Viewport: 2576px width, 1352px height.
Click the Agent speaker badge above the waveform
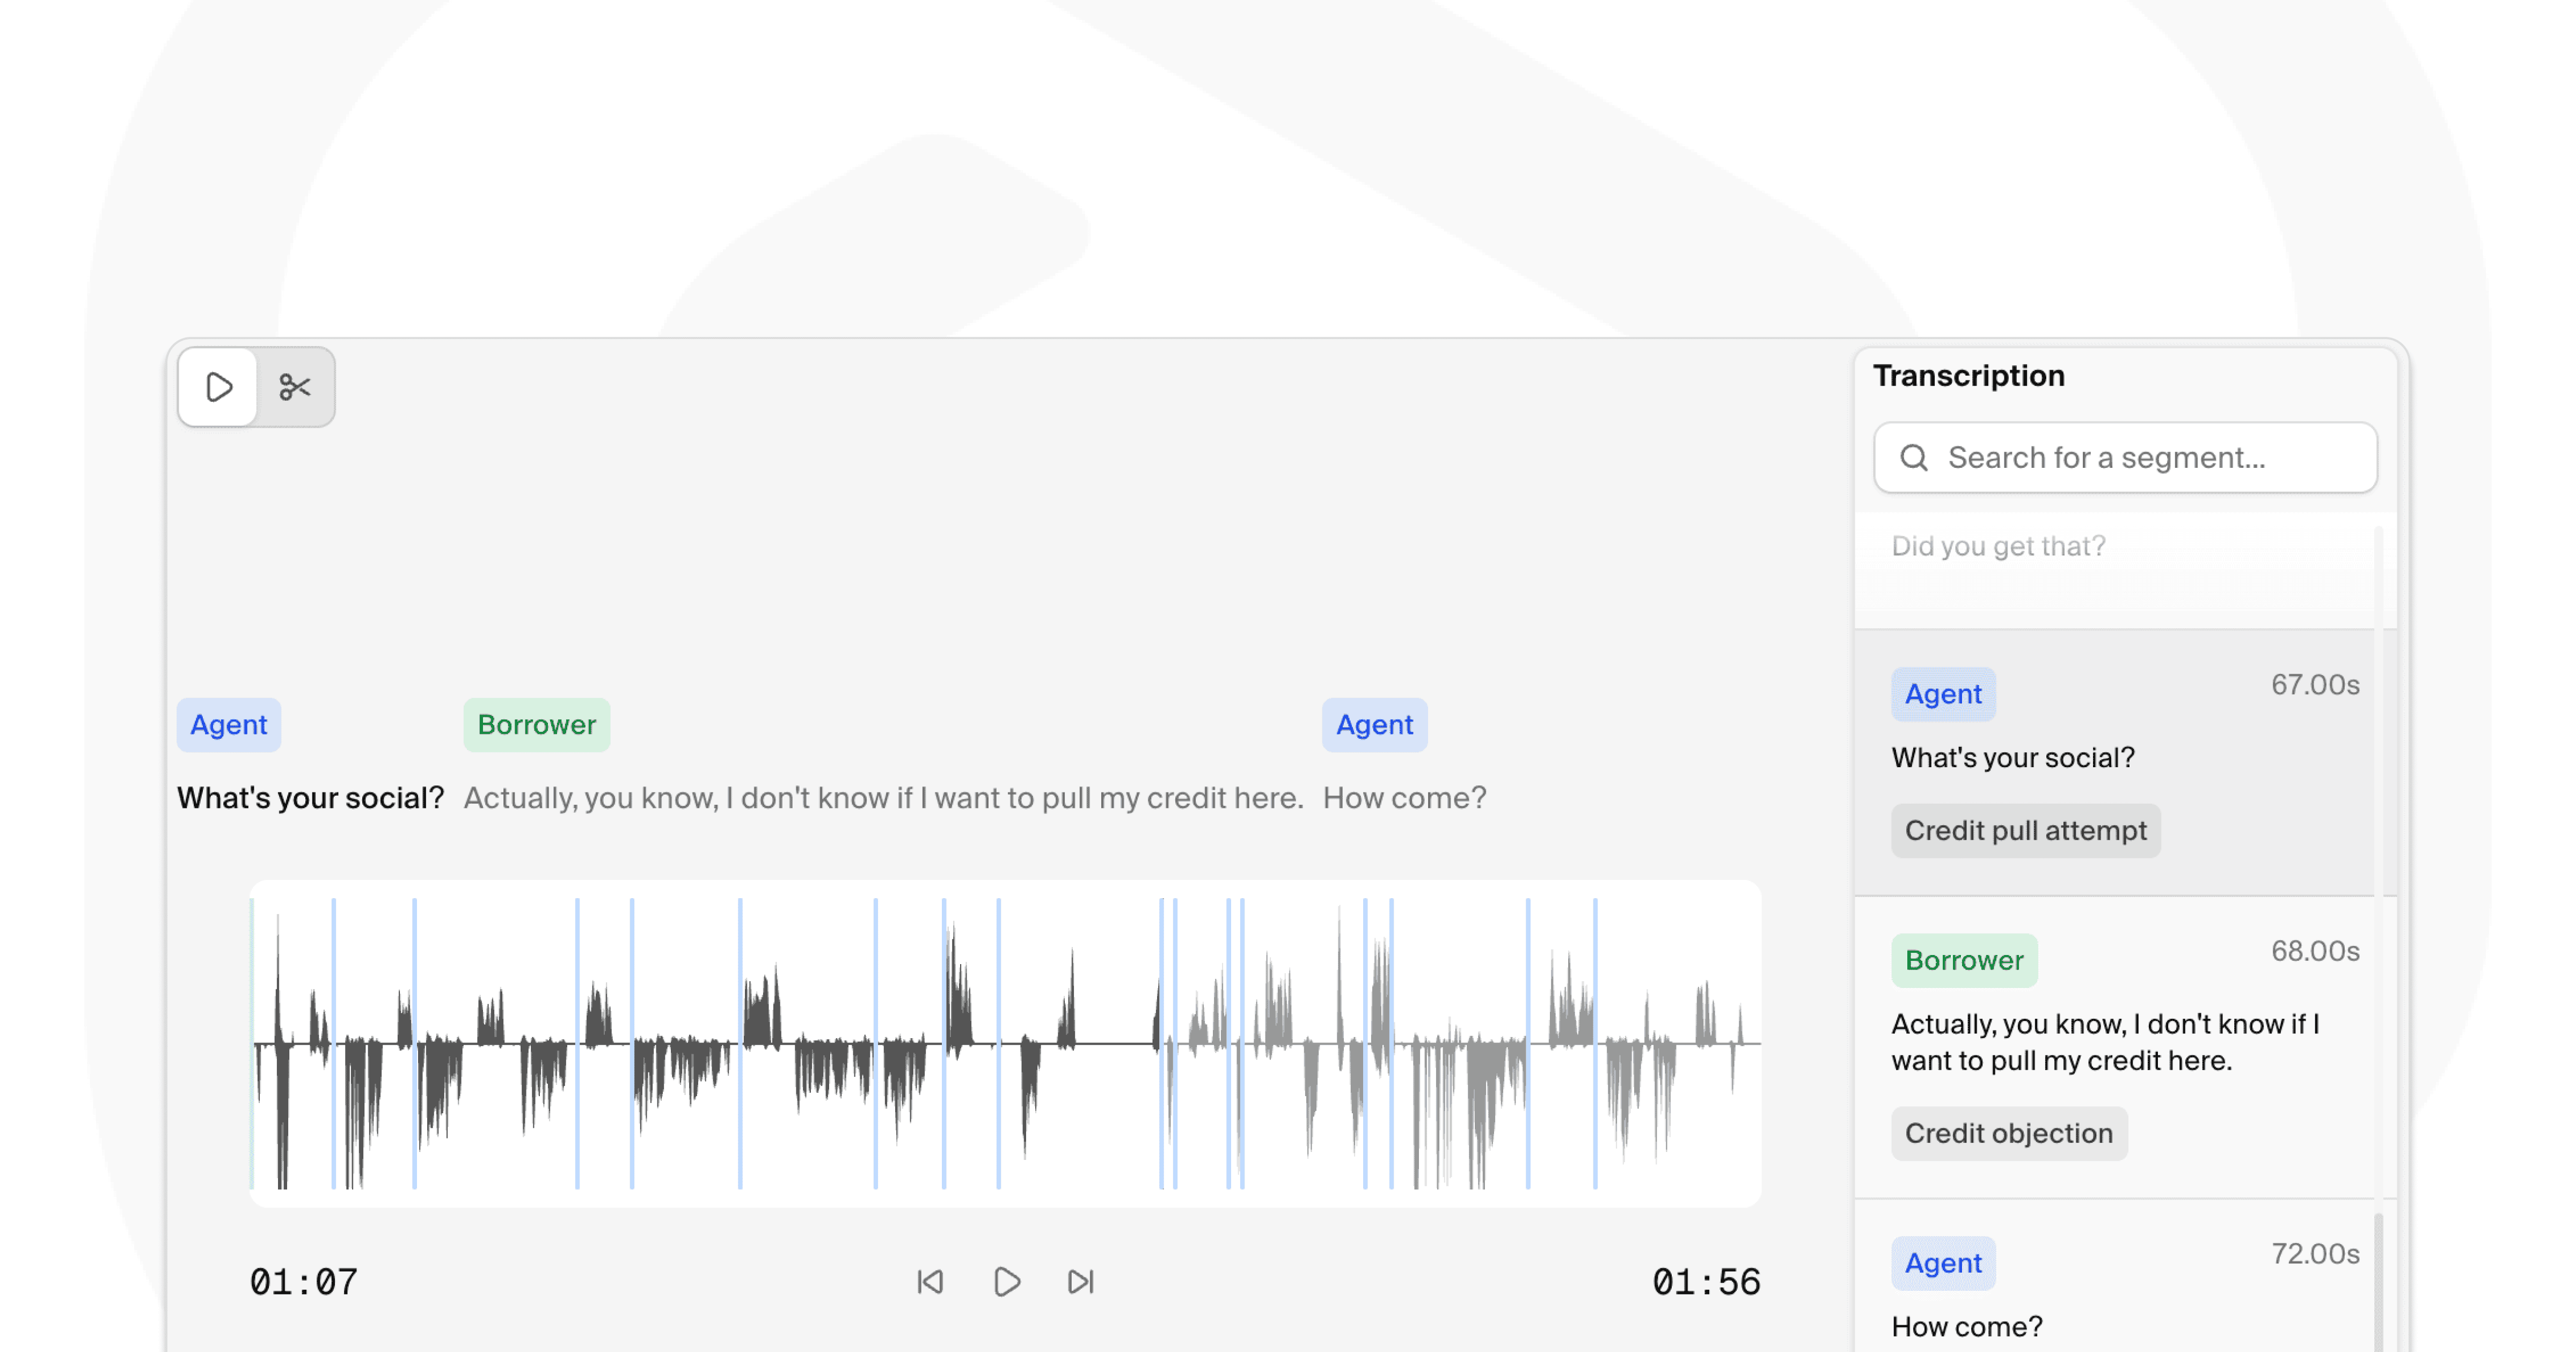click(228, 724)
